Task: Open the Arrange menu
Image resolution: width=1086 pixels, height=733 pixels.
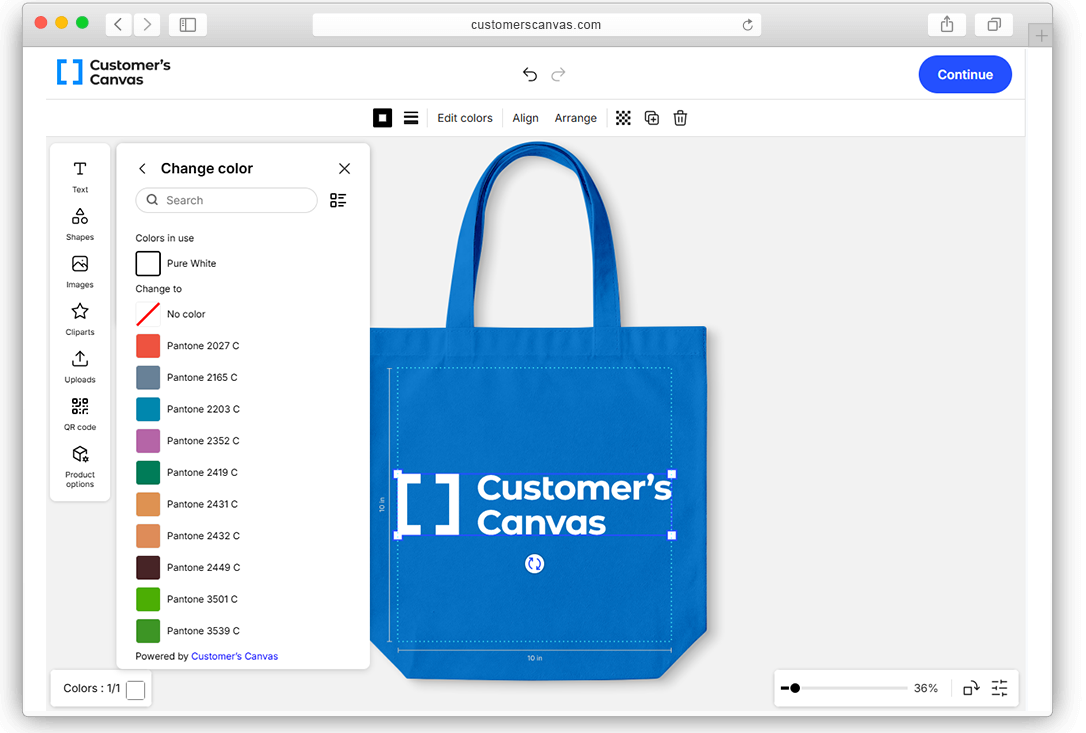Action: 575,118
